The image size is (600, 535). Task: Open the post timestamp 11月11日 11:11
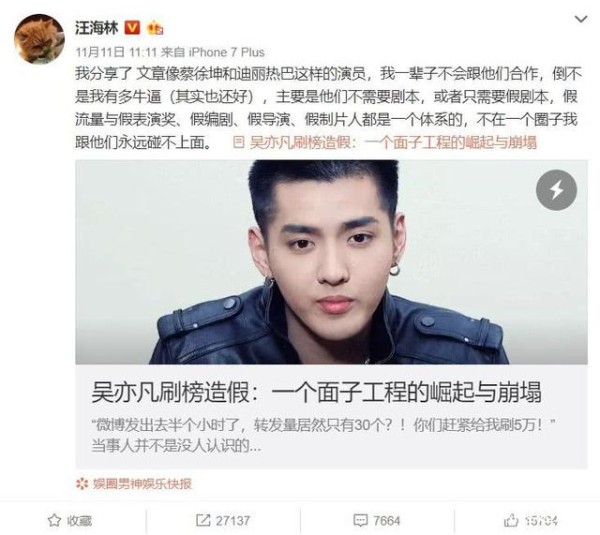tap(116, 52)
